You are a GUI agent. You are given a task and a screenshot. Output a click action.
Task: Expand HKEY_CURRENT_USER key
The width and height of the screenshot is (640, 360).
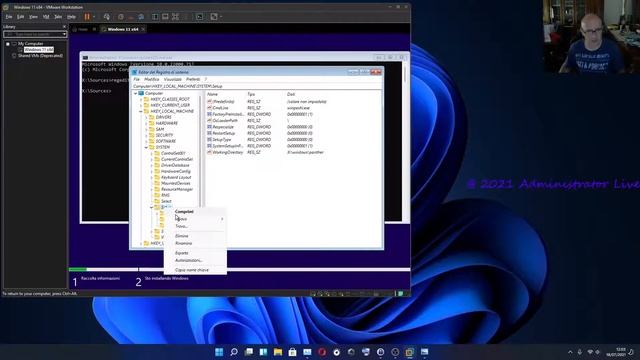pyautogui.click(x=141, y=105)
